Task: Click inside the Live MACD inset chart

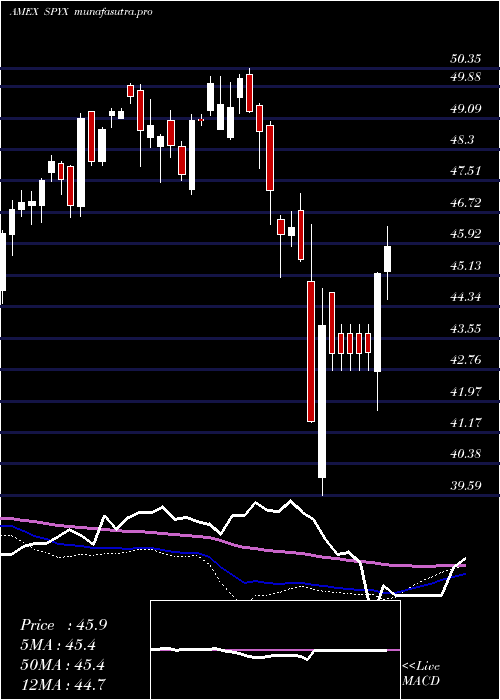Action: tap(275, 650)
